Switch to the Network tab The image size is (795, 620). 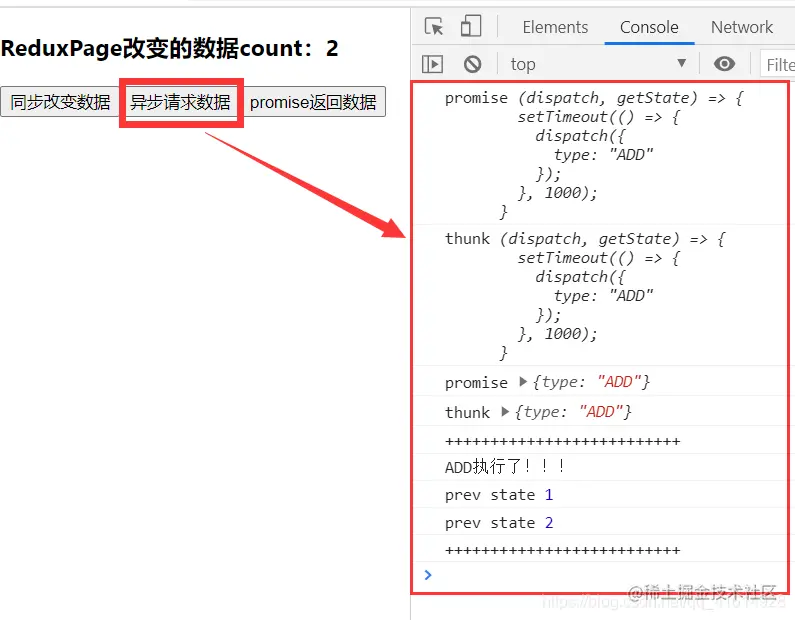click(x=742, y=27)
